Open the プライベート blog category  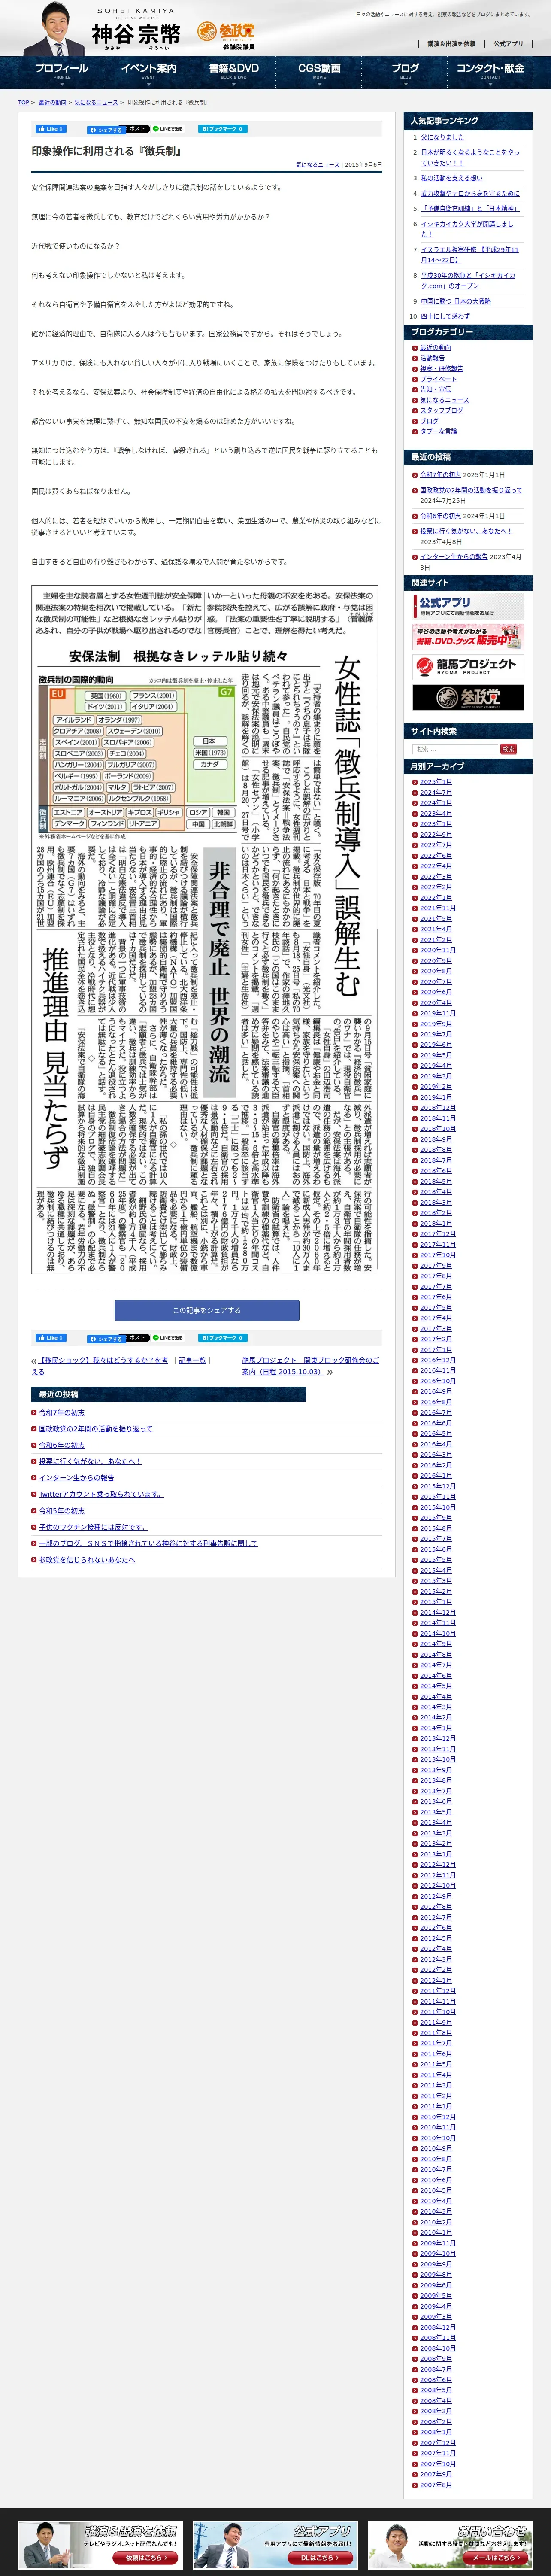click(438, 379)
